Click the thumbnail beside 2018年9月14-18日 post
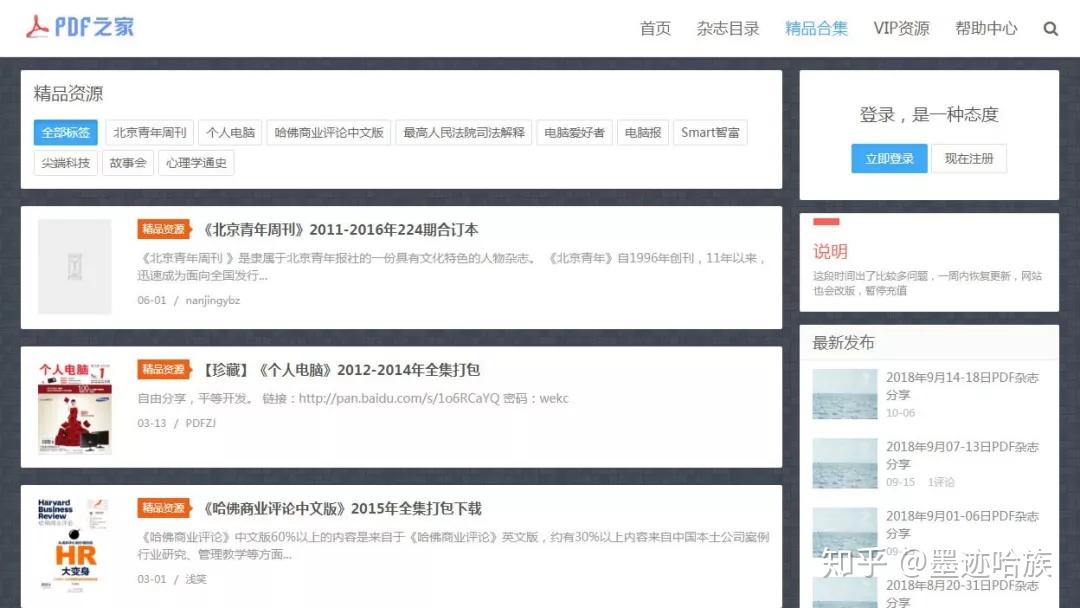The image size is (1080, 608). (x=844, y=394)
